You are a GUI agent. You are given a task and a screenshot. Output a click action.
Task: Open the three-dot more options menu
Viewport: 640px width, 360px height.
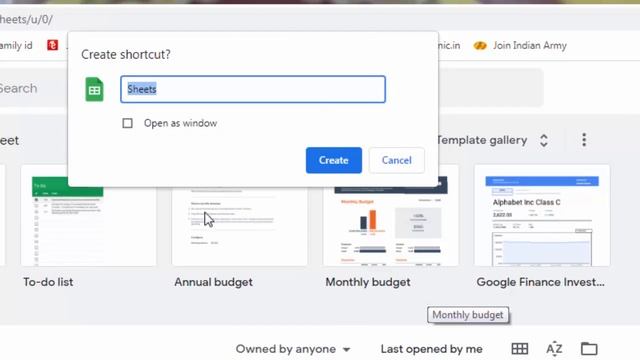point(584,140)
